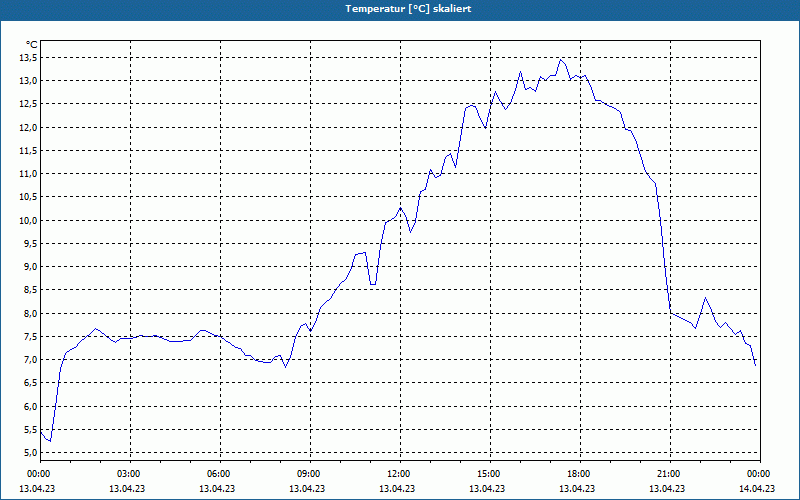Screen dimensions: 800x500
Task: Select the 9,5 y-axis value
Action: (31, 243)
